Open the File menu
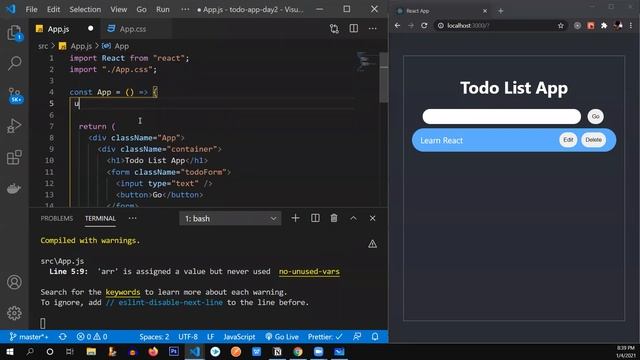The width and height of the screenshot is (640, 360). [x=31, y=9]
